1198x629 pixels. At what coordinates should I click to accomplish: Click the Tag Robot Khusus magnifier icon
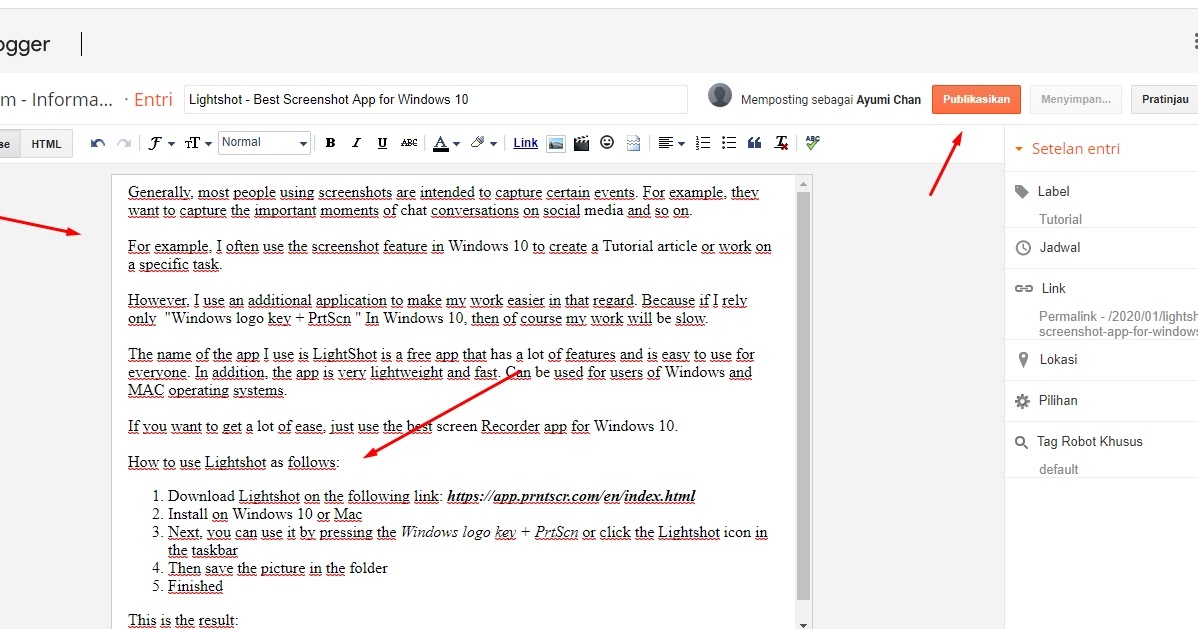point(1021,443)
